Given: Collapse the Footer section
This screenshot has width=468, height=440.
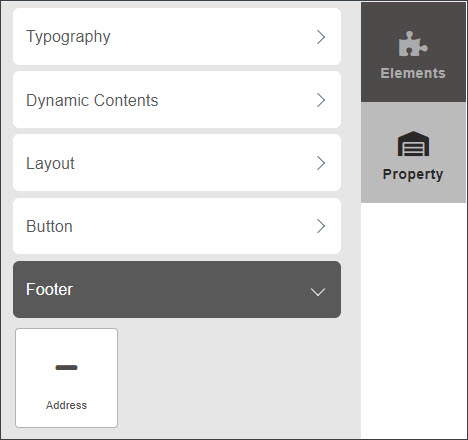Looking at the screenshot, I should point(177,289).
